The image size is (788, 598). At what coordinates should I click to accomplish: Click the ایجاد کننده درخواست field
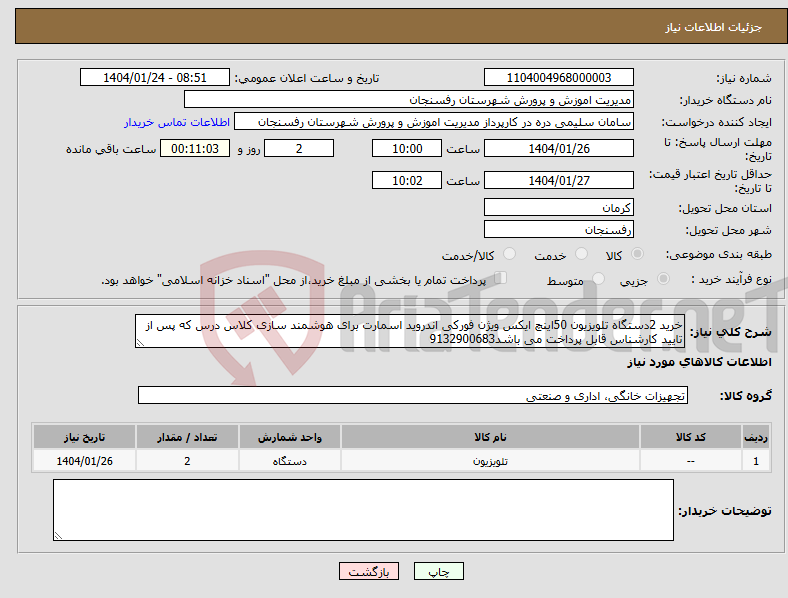point(434,122)
